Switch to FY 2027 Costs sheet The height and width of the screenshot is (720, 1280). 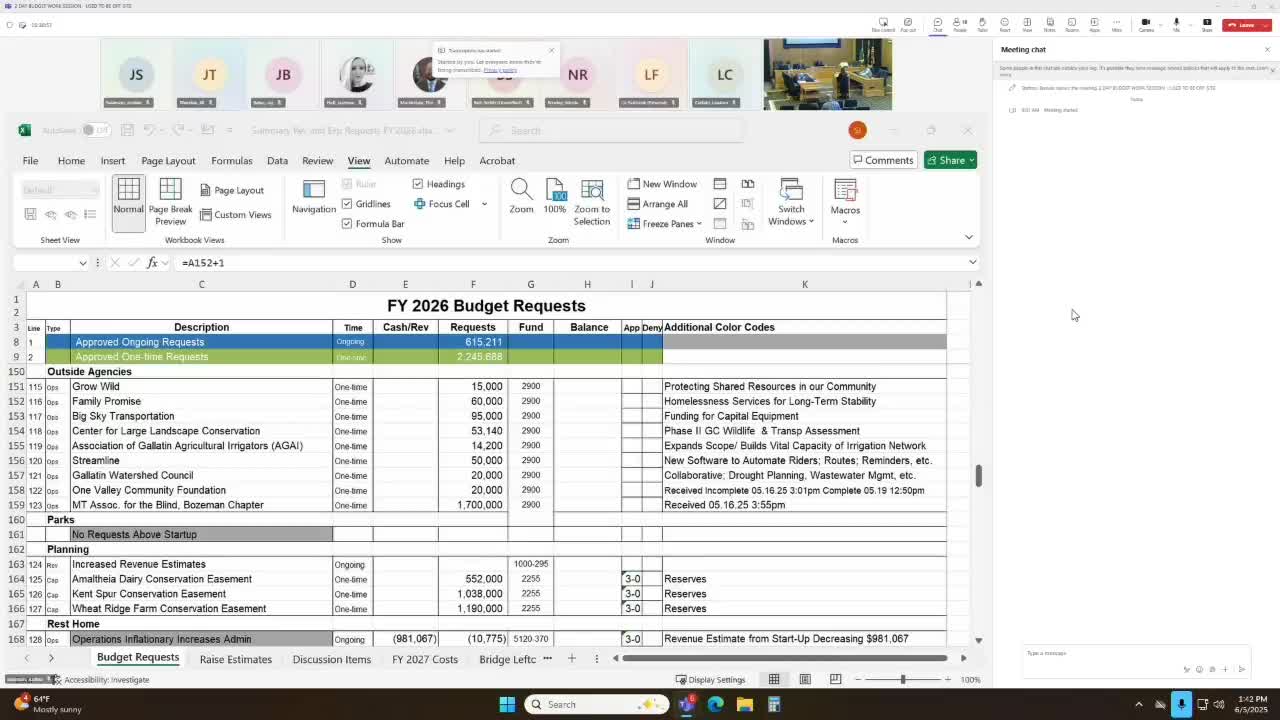pos(425,659)
